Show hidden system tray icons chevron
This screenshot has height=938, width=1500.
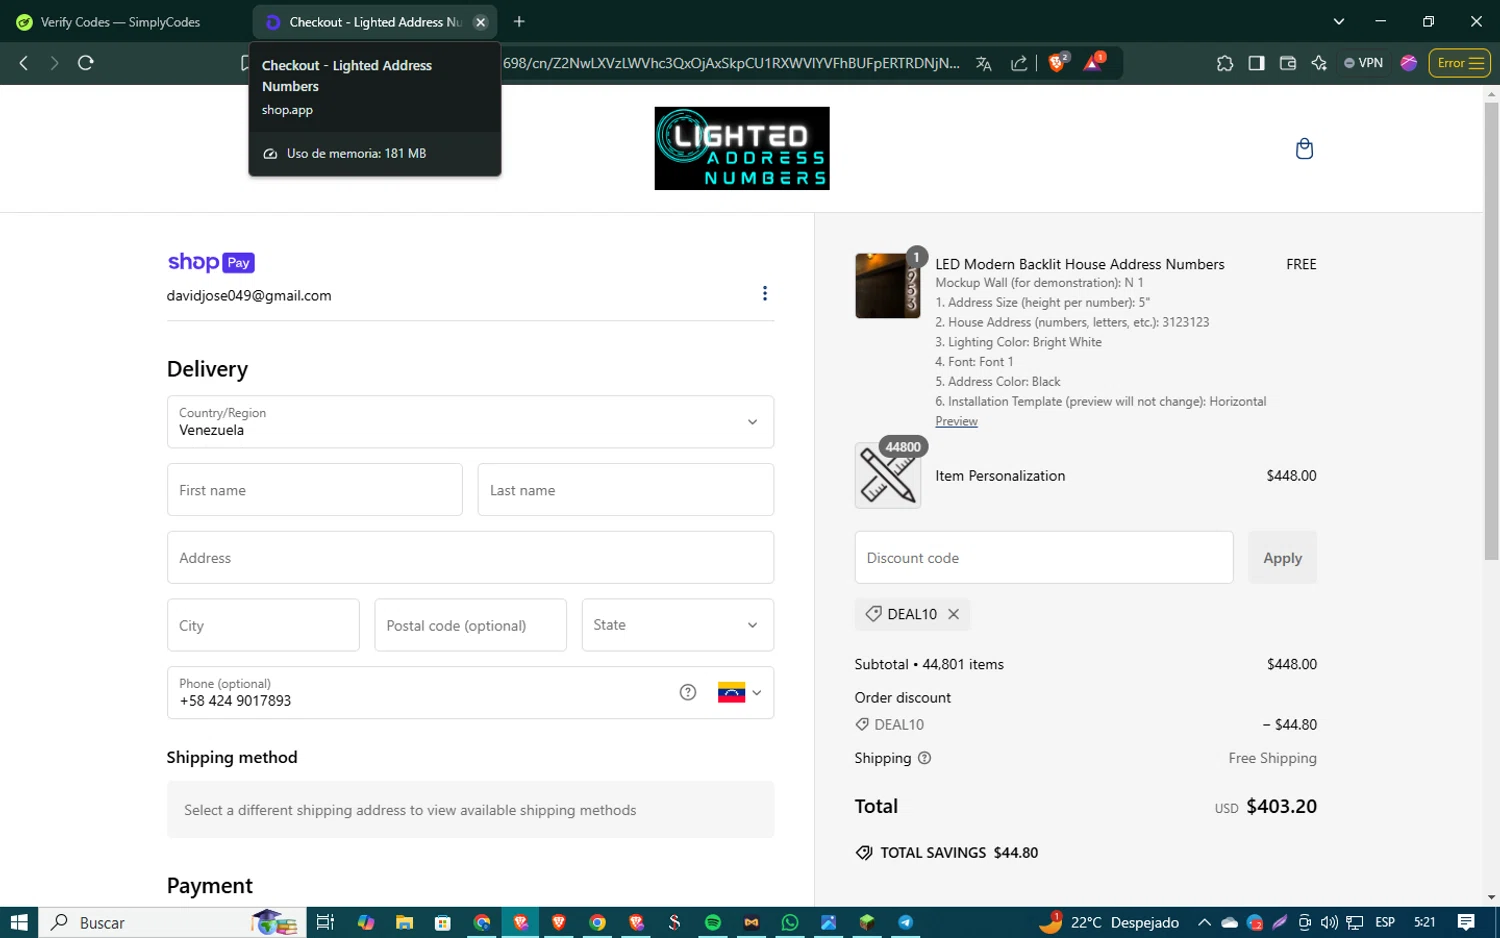(1205, 922)
